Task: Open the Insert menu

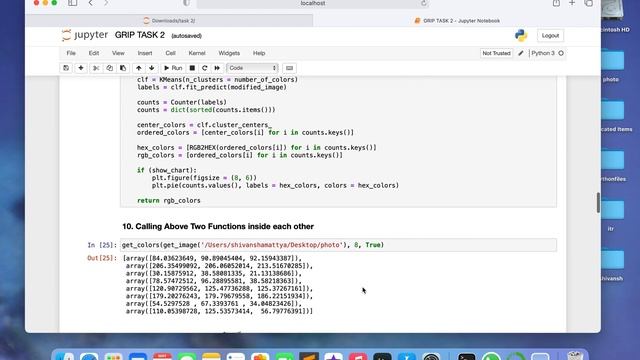Action: (145, 53)
